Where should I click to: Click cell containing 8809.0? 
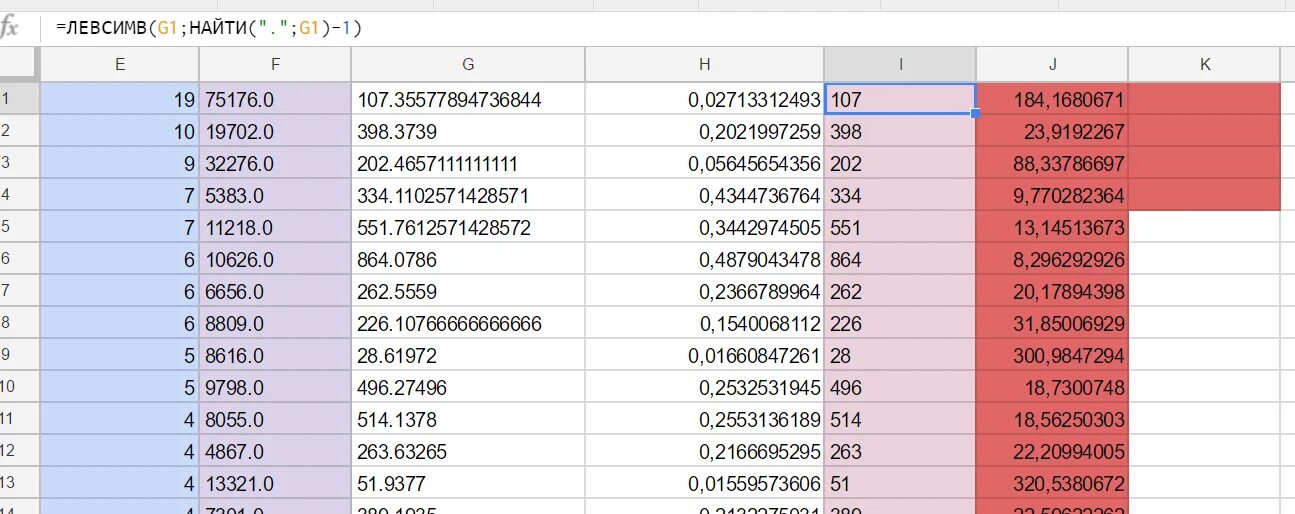click(275, 323)
